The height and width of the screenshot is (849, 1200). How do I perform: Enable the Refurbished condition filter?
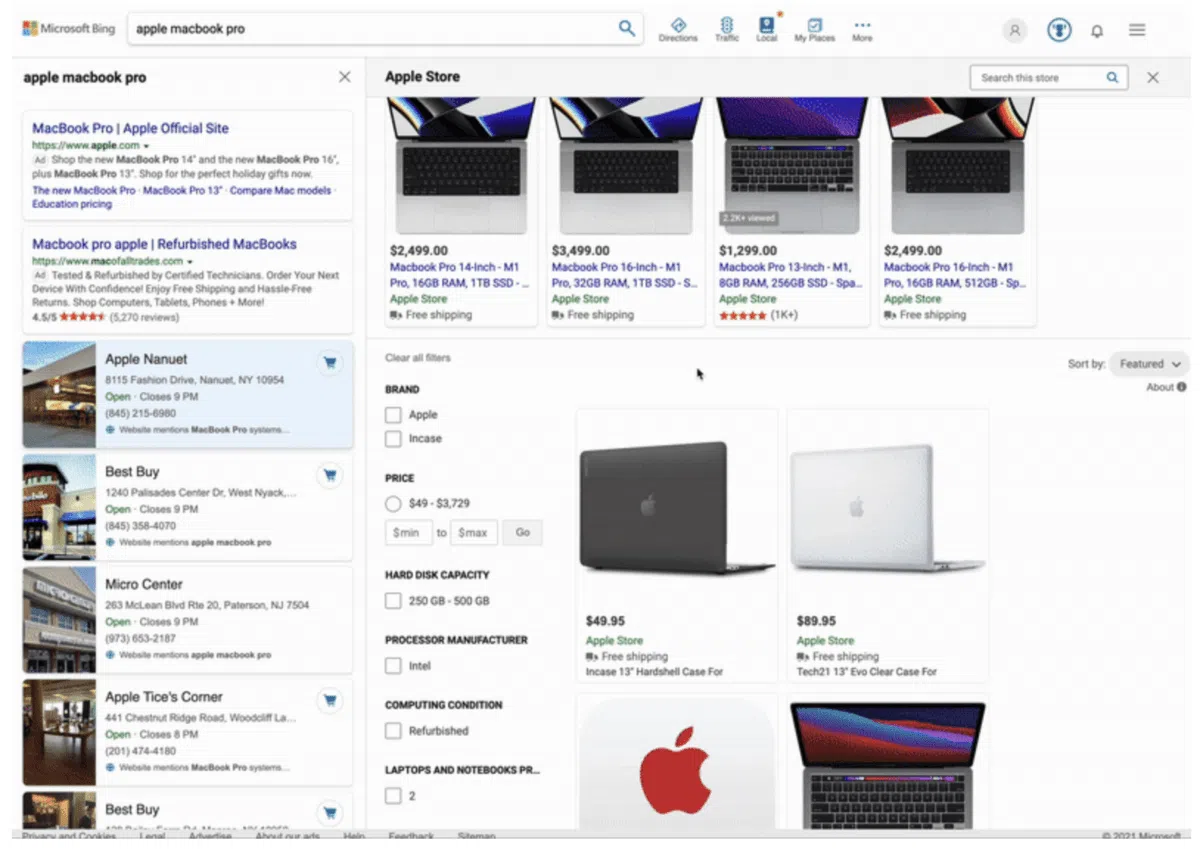point(393,731)
